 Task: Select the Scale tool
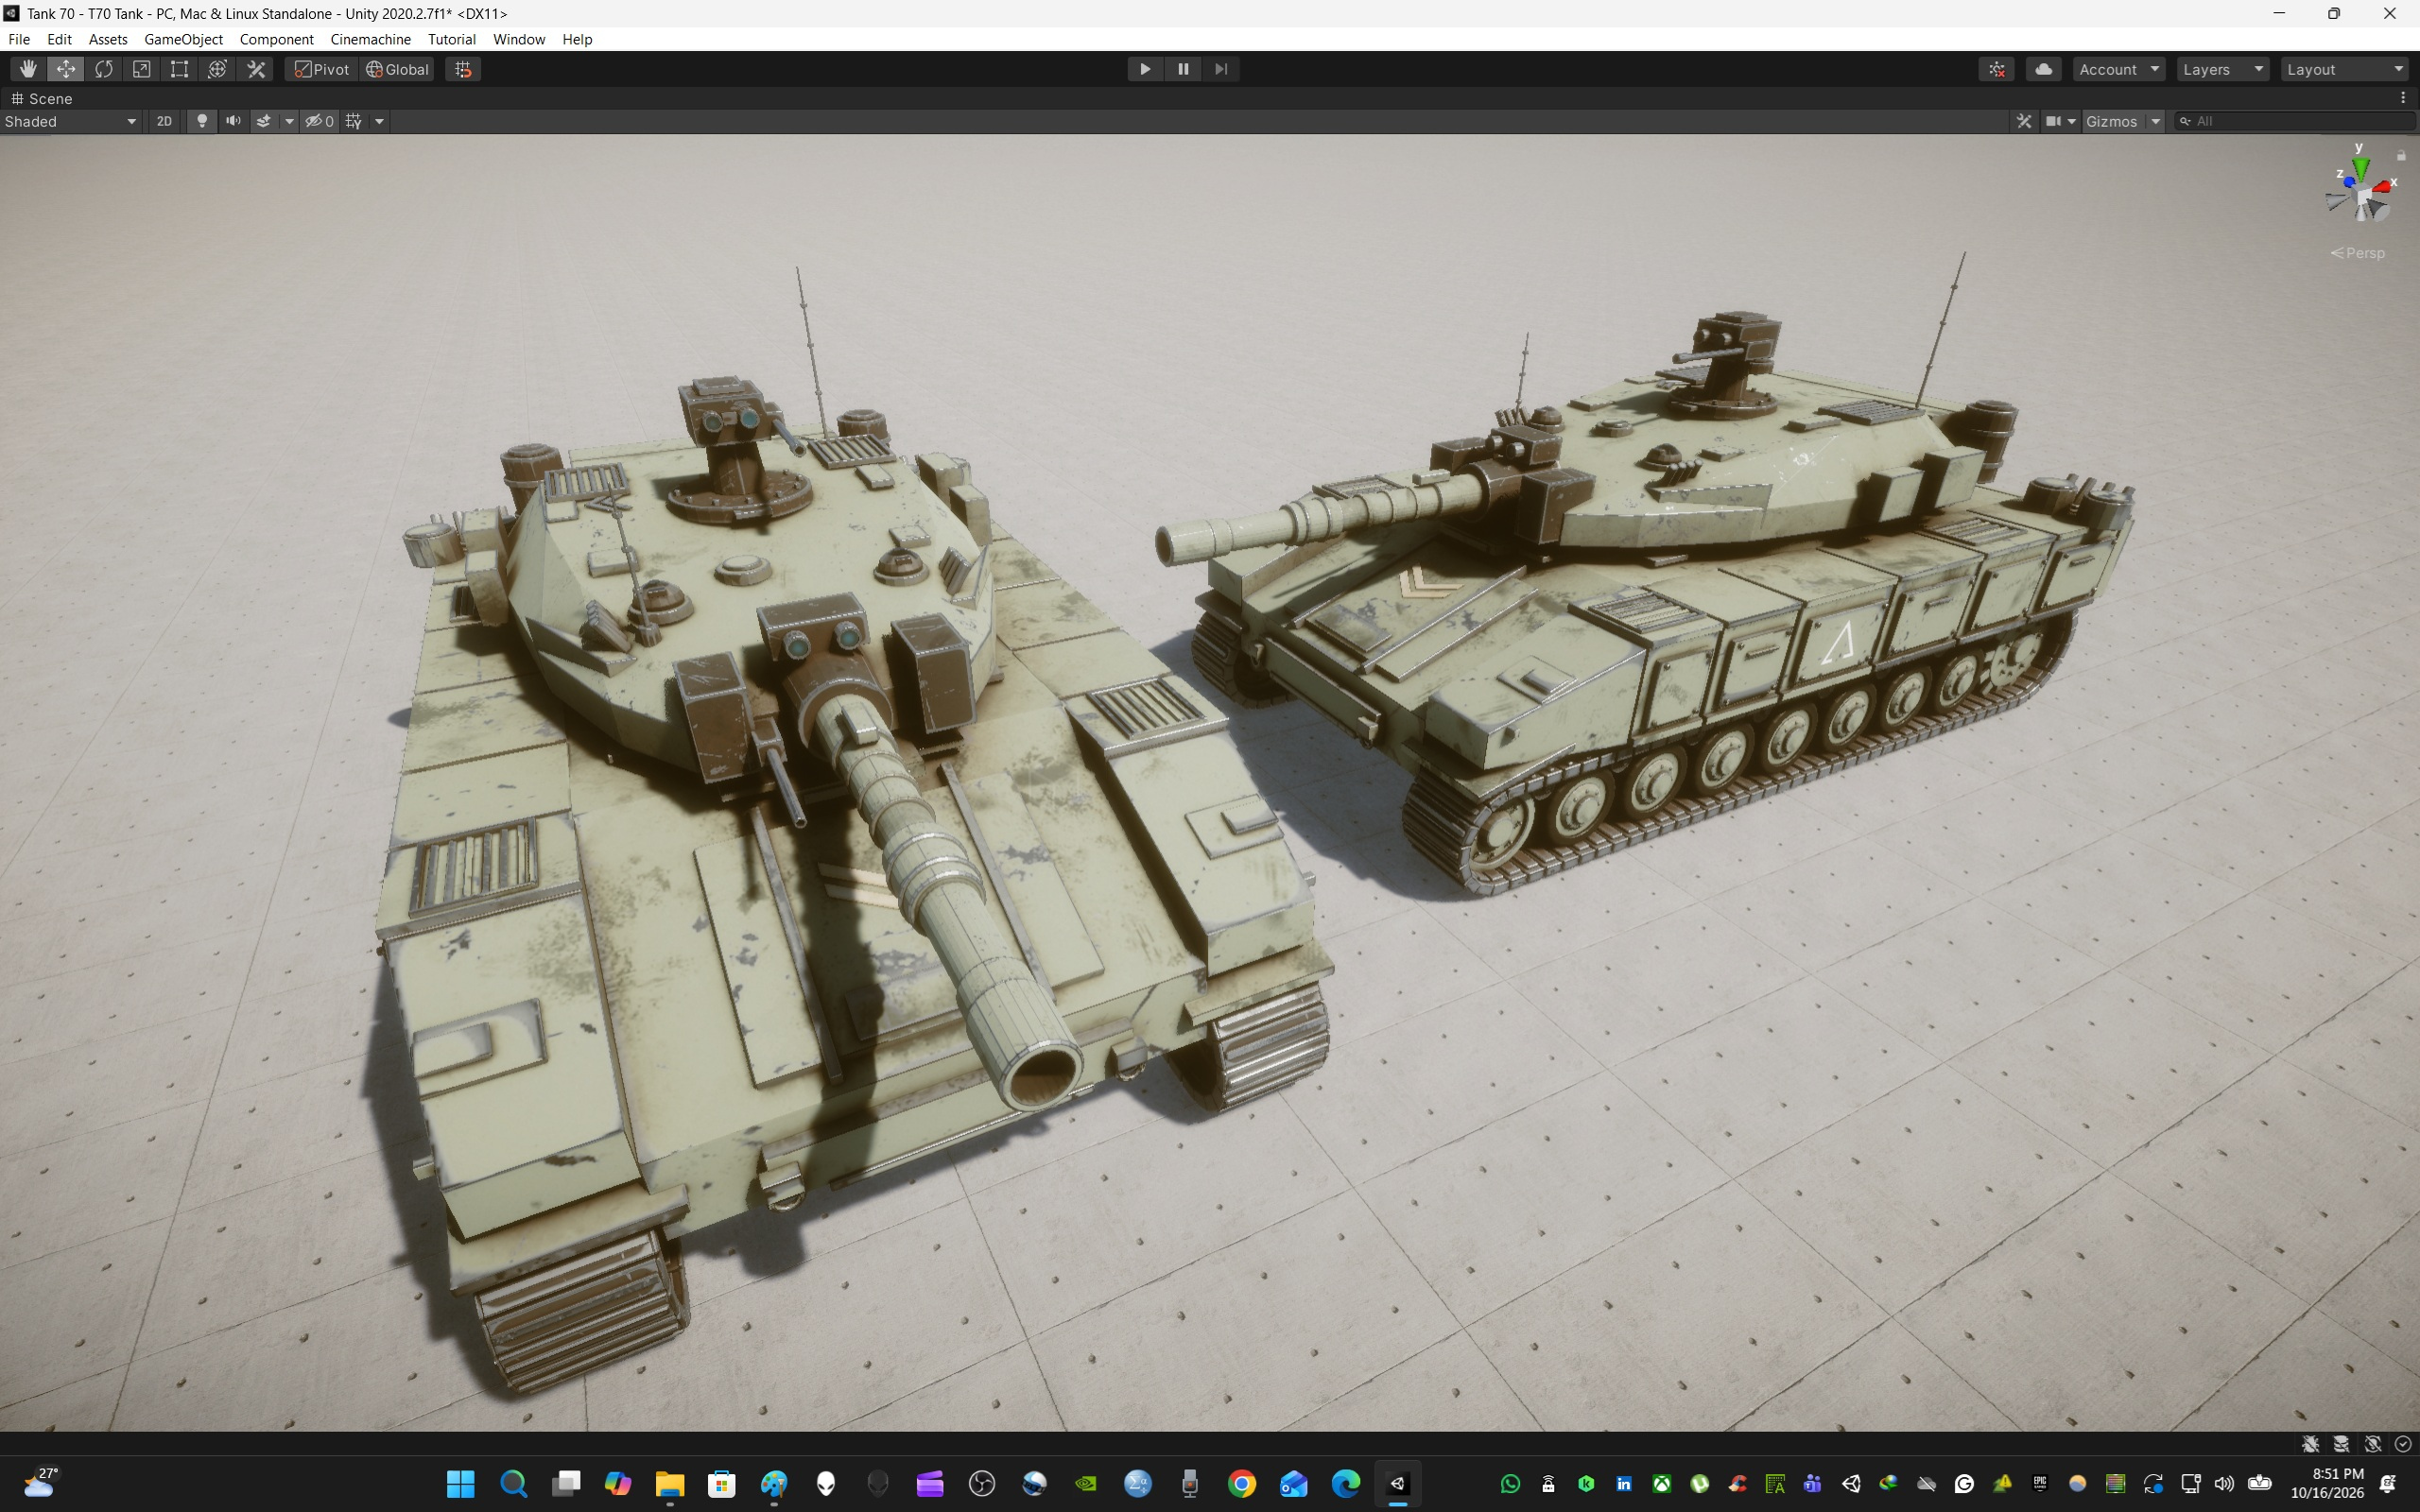click(142, 69)
